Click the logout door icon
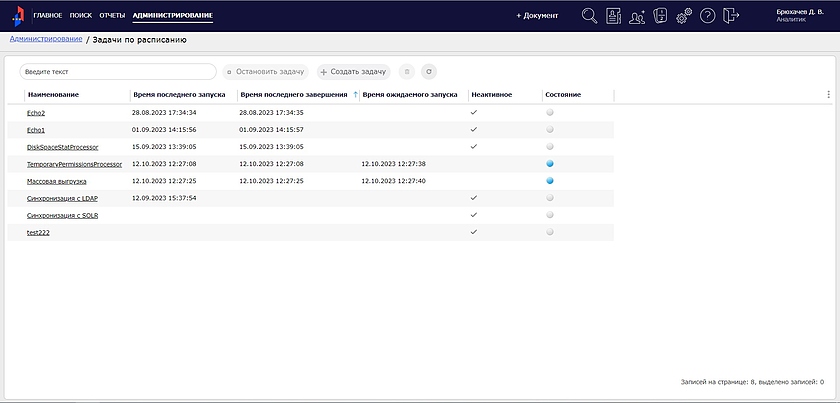Viewport: 840px width, 403px height. [732, 16]
